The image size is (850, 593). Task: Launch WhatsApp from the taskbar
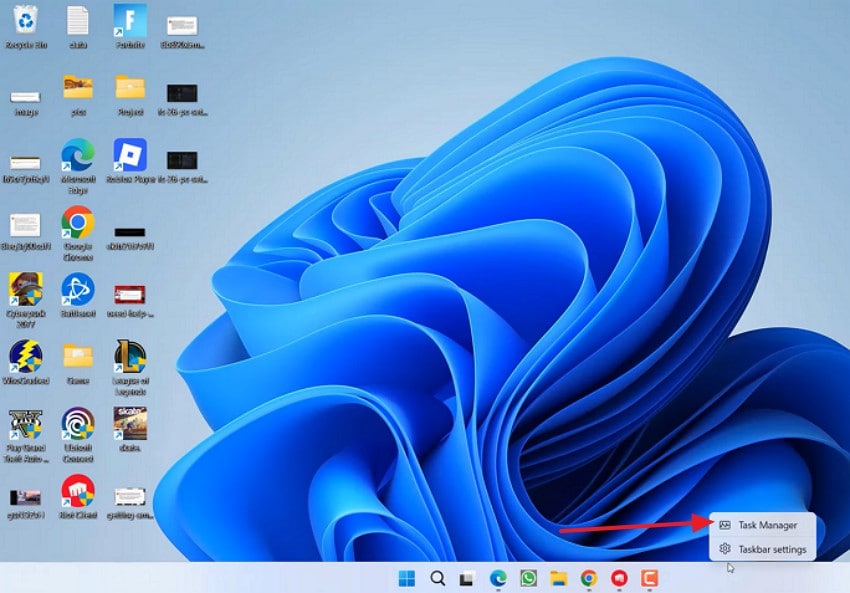(528, 578)
